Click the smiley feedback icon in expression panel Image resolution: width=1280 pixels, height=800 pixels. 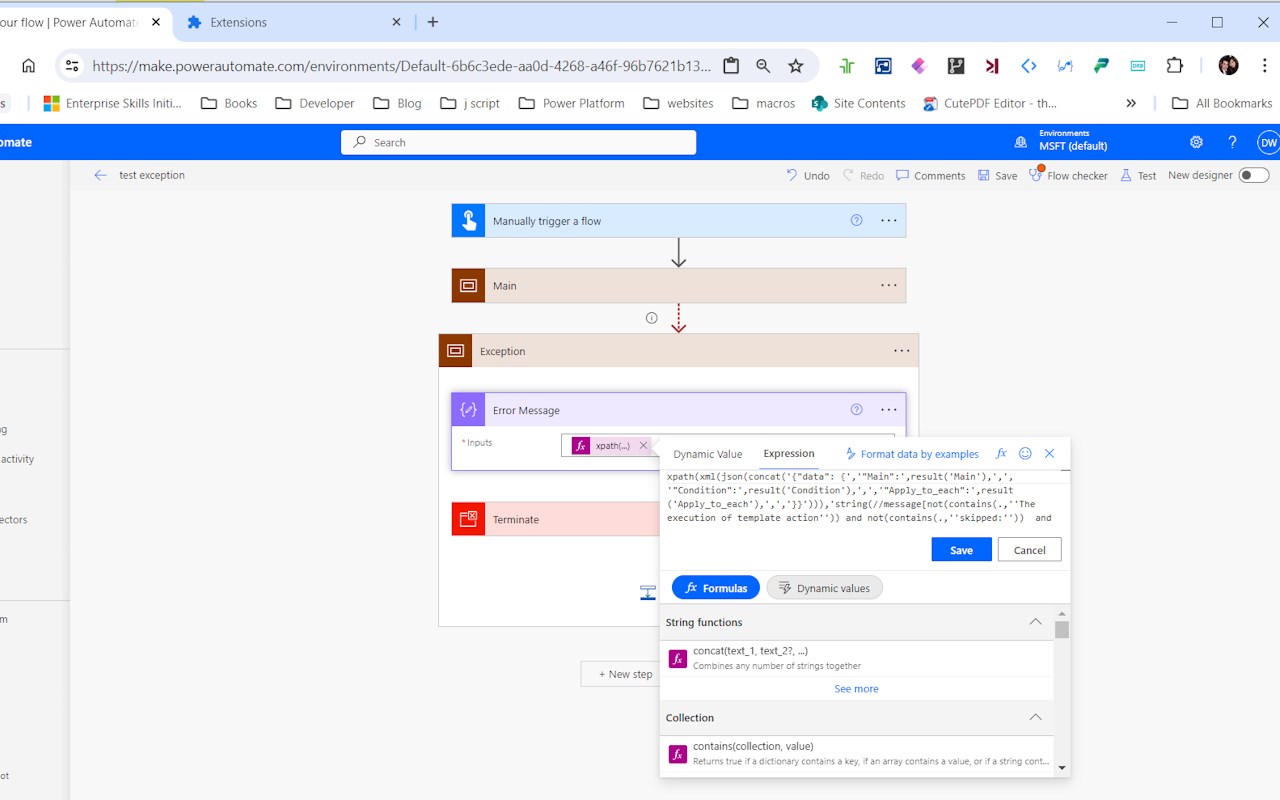[1025, 453]
